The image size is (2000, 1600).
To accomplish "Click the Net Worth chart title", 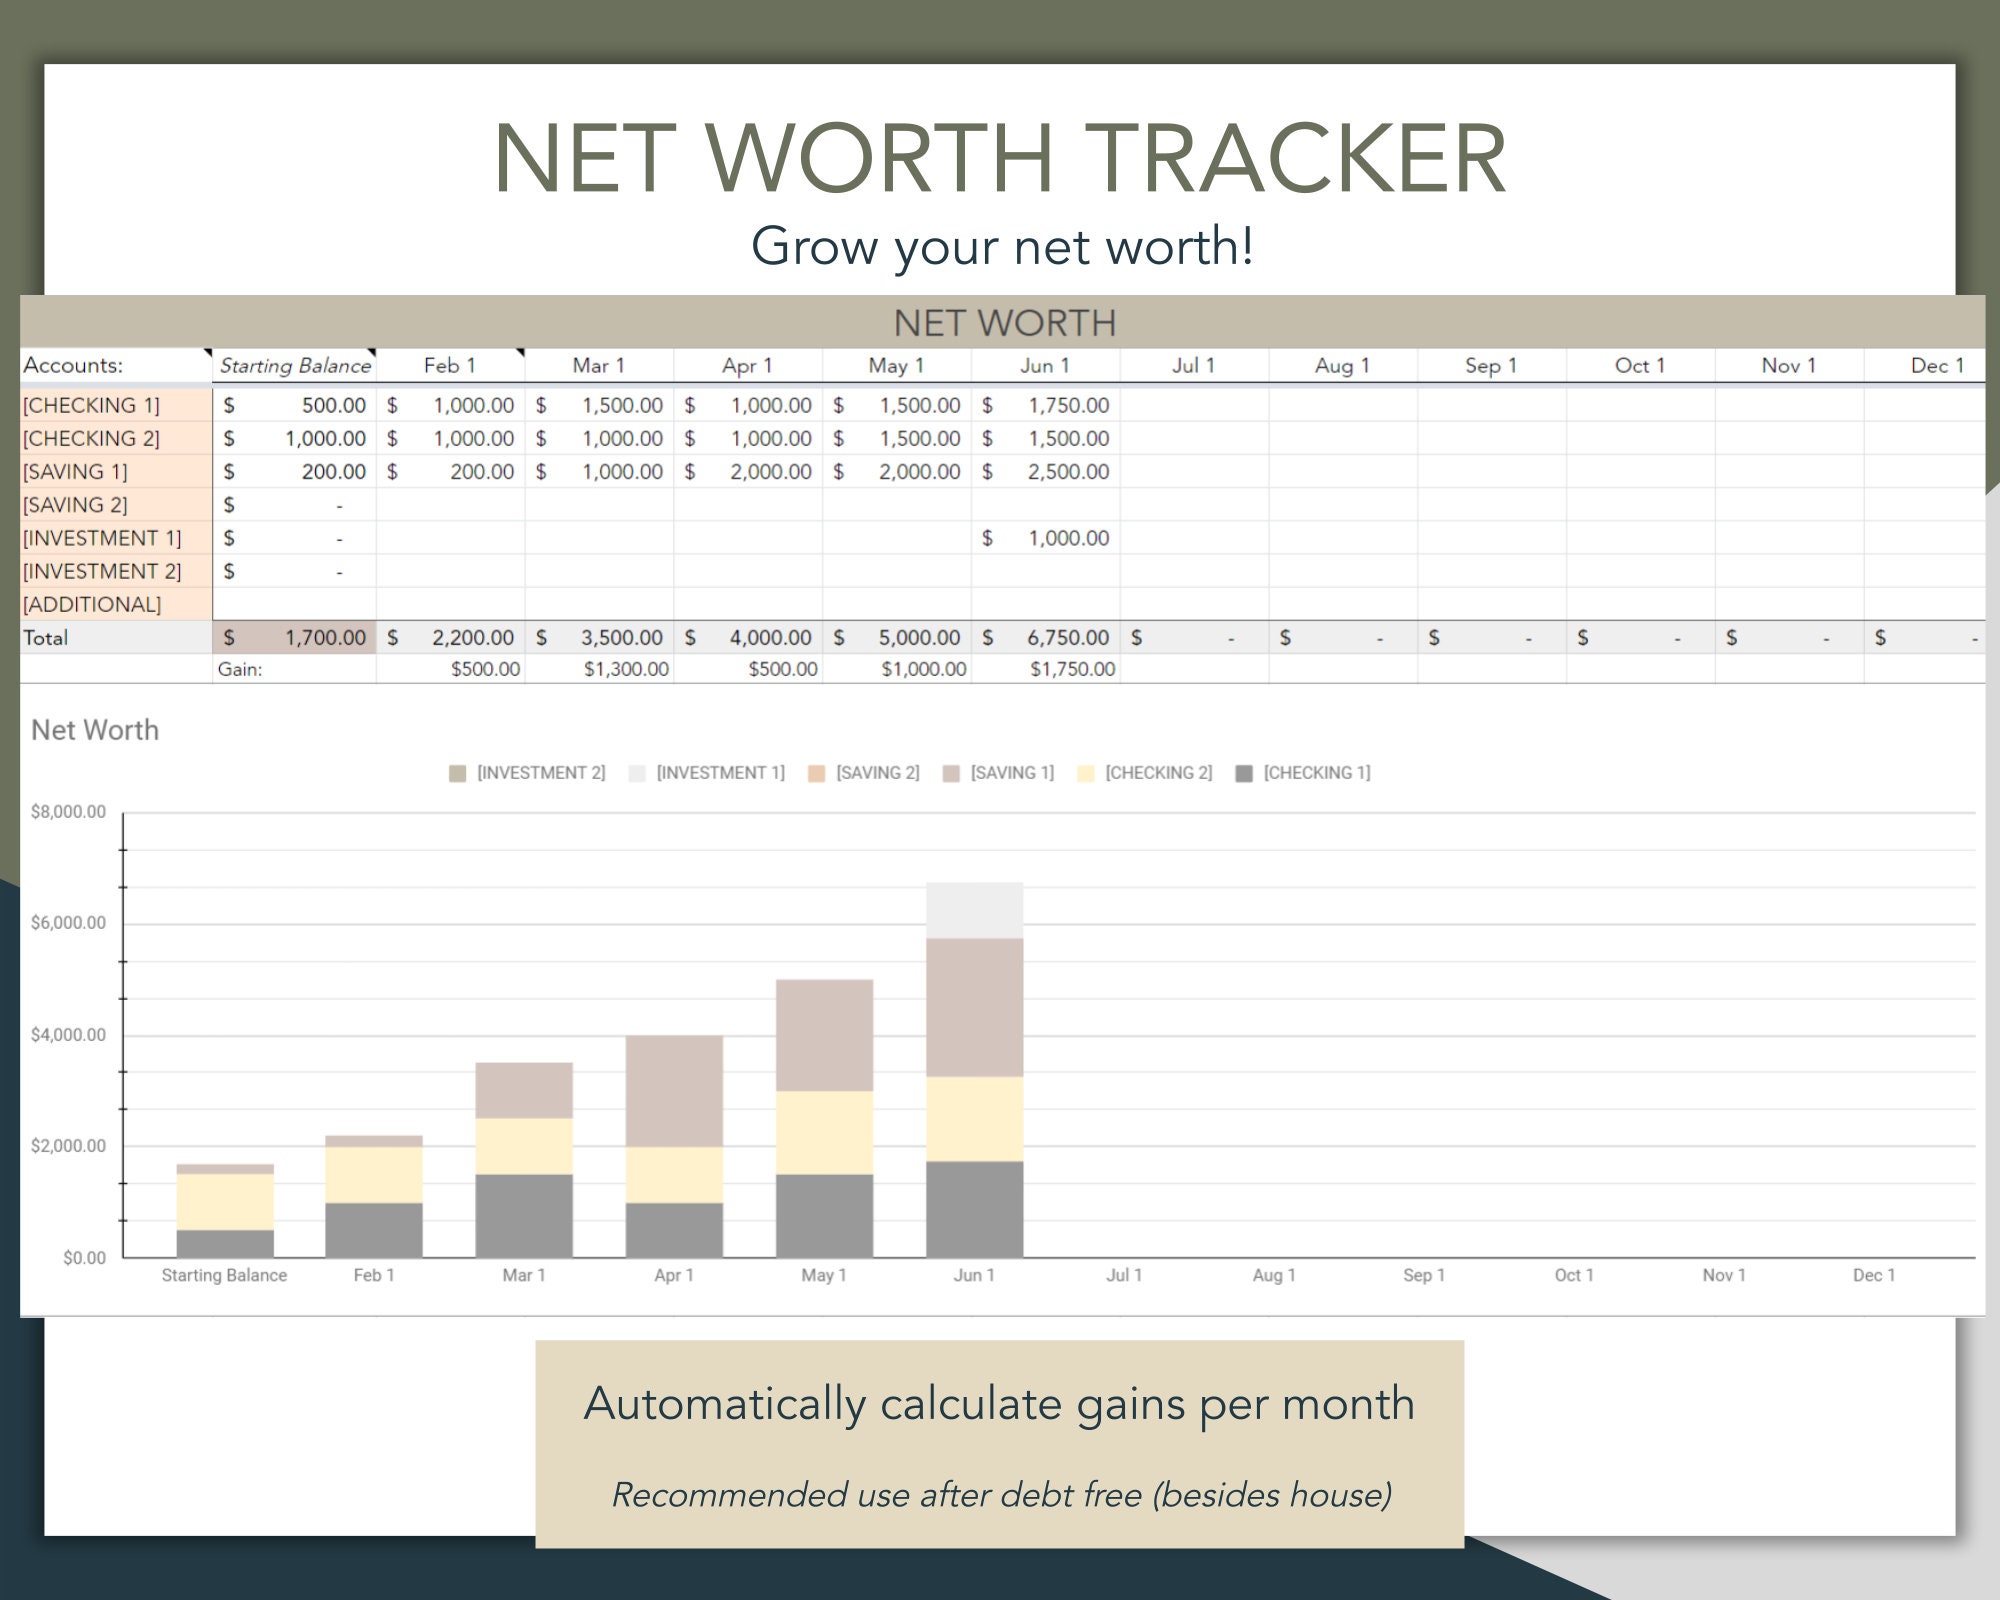I will (x=95, y=730).
